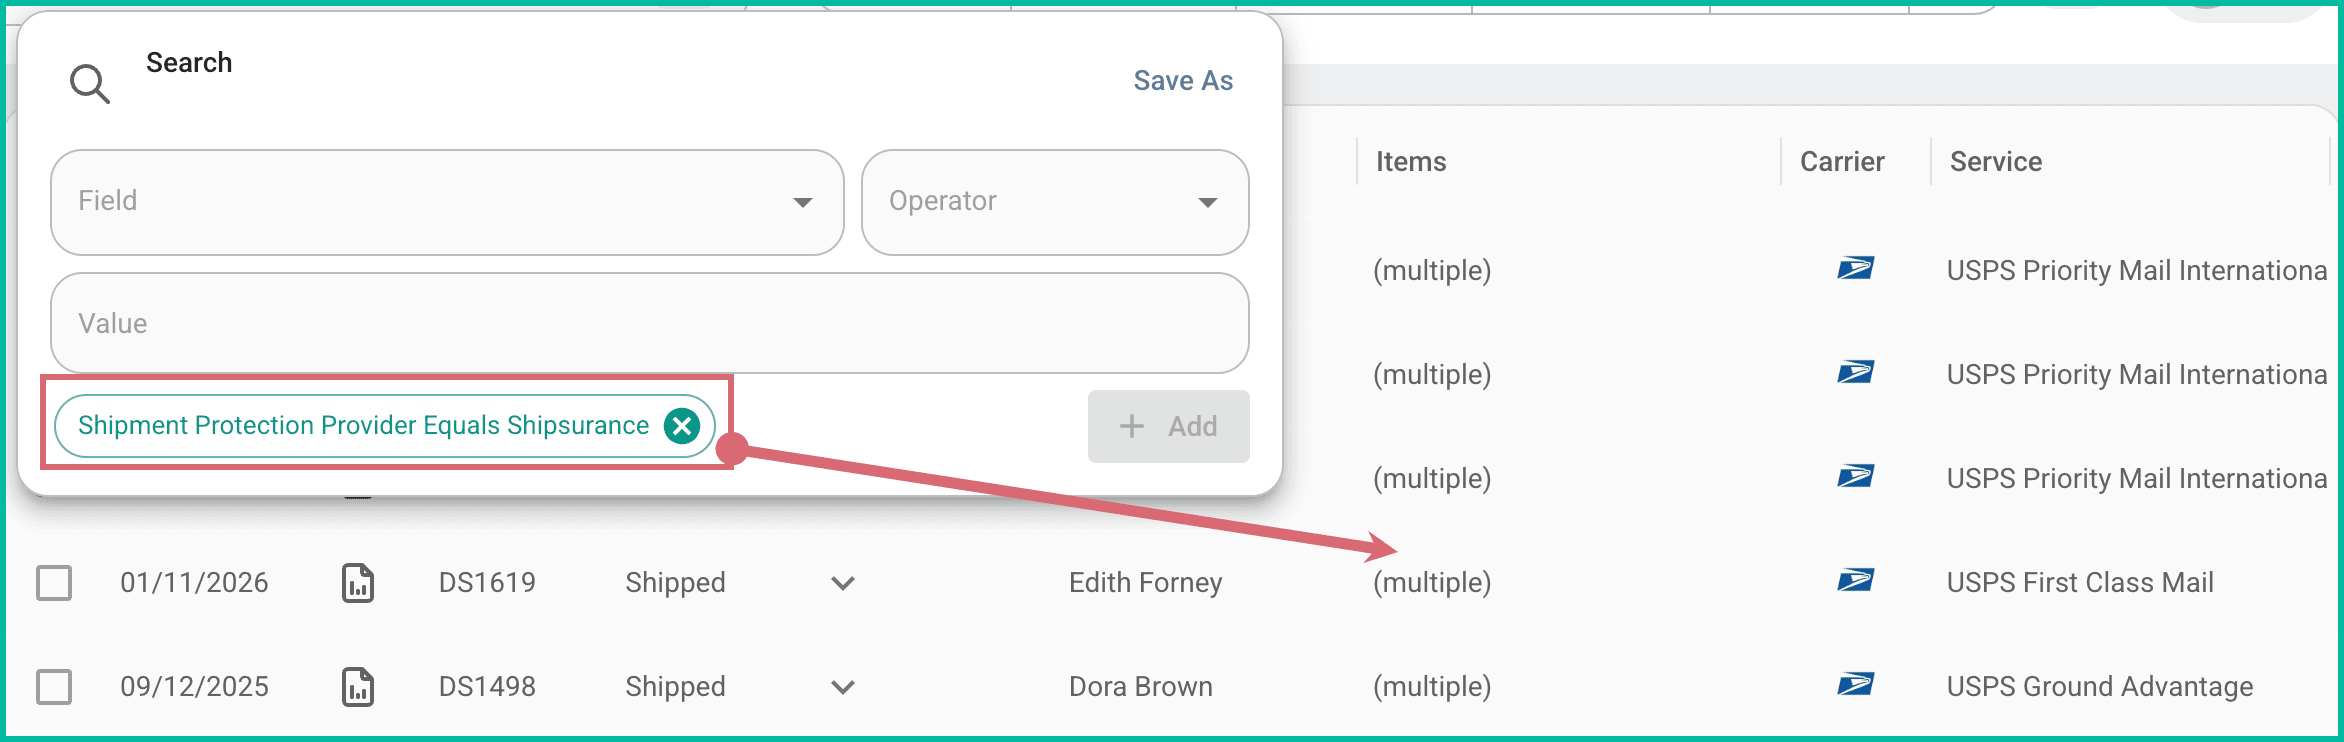
Task: Select the checkbox for order DS1498
Action: click(54, 687)
